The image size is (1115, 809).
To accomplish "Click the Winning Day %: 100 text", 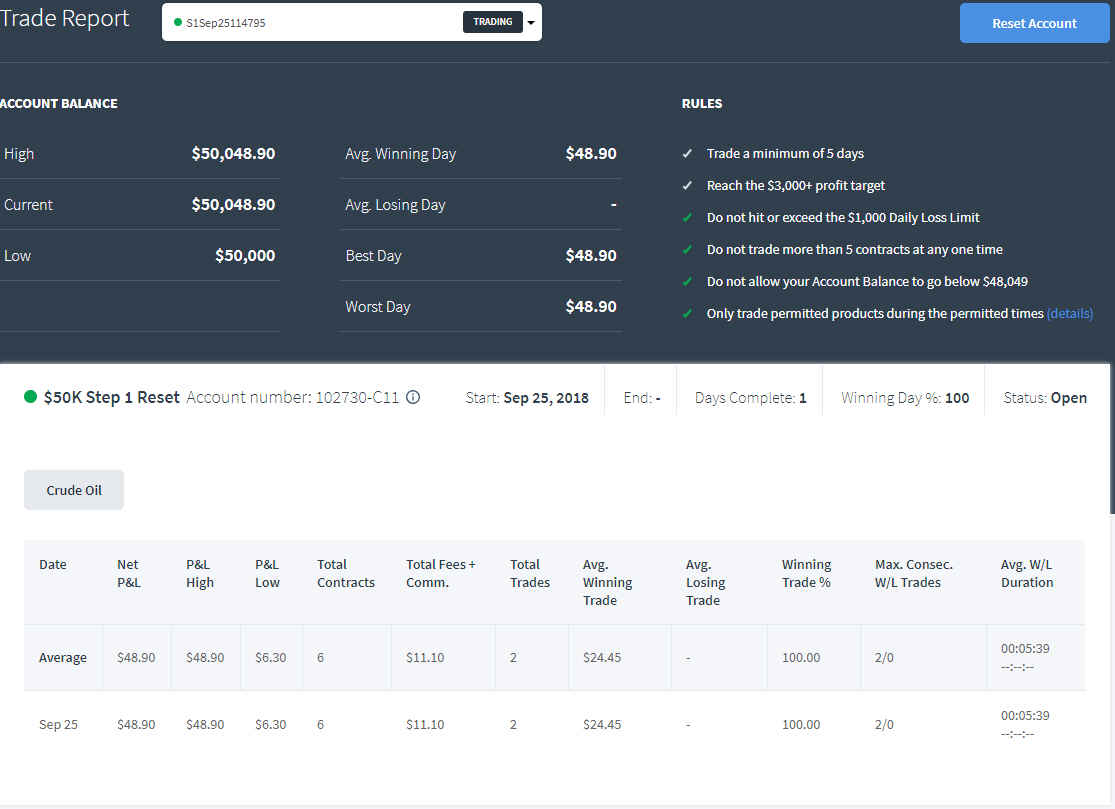I will [905, 398].
